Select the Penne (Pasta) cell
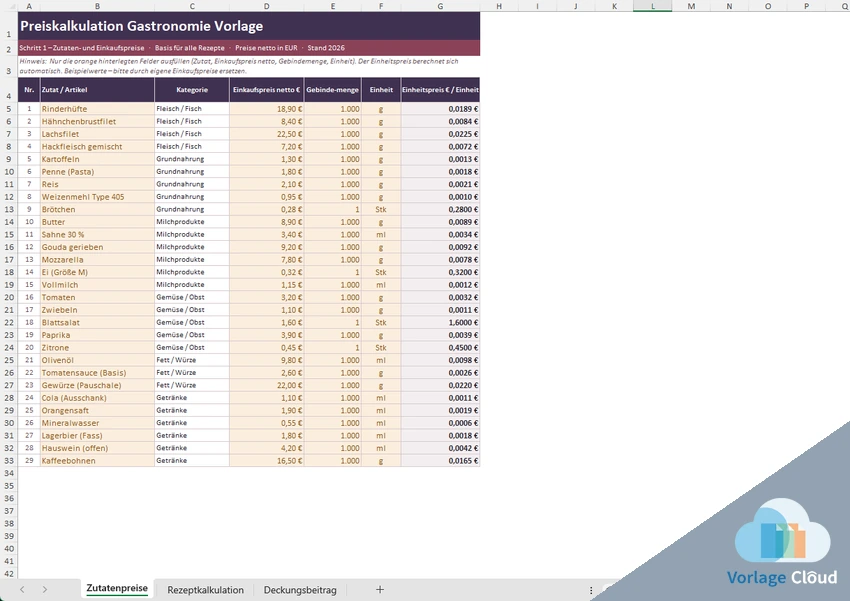 click(97, 172)
